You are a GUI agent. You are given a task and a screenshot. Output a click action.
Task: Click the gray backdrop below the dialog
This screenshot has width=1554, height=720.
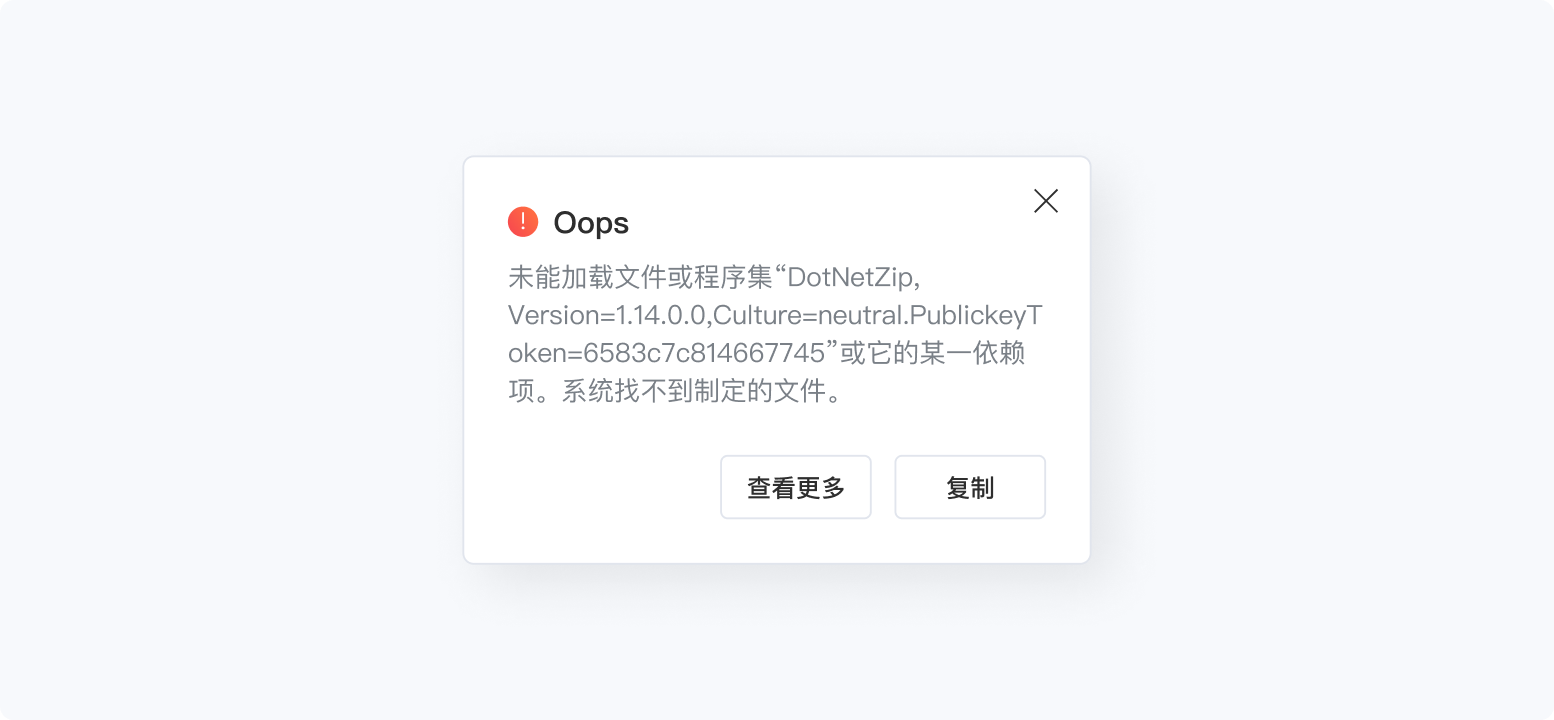(x=777, y=642)
